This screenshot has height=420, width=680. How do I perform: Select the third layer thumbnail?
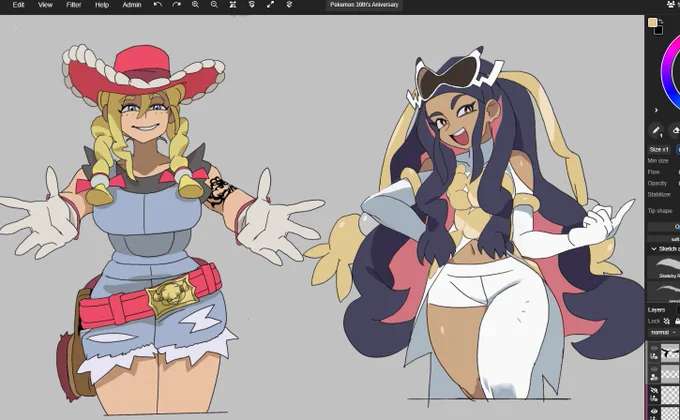tap(670, 394)
